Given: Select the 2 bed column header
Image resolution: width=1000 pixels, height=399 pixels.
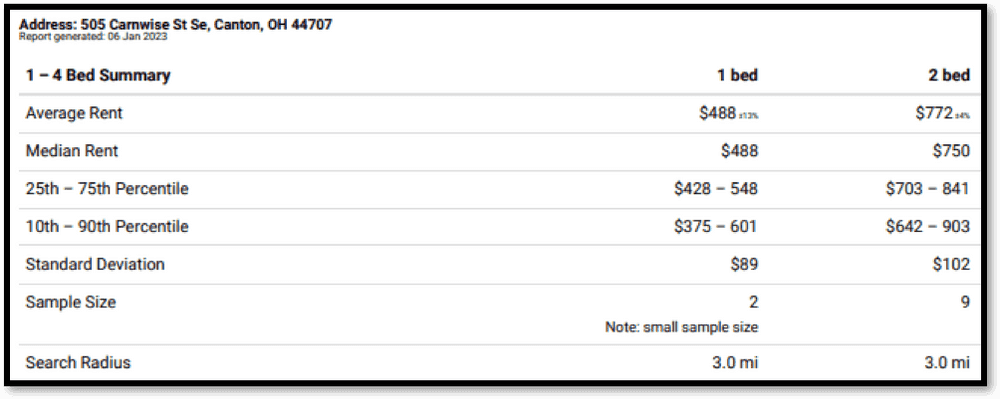Looking at the screenshot, I should tap(949, 75).
